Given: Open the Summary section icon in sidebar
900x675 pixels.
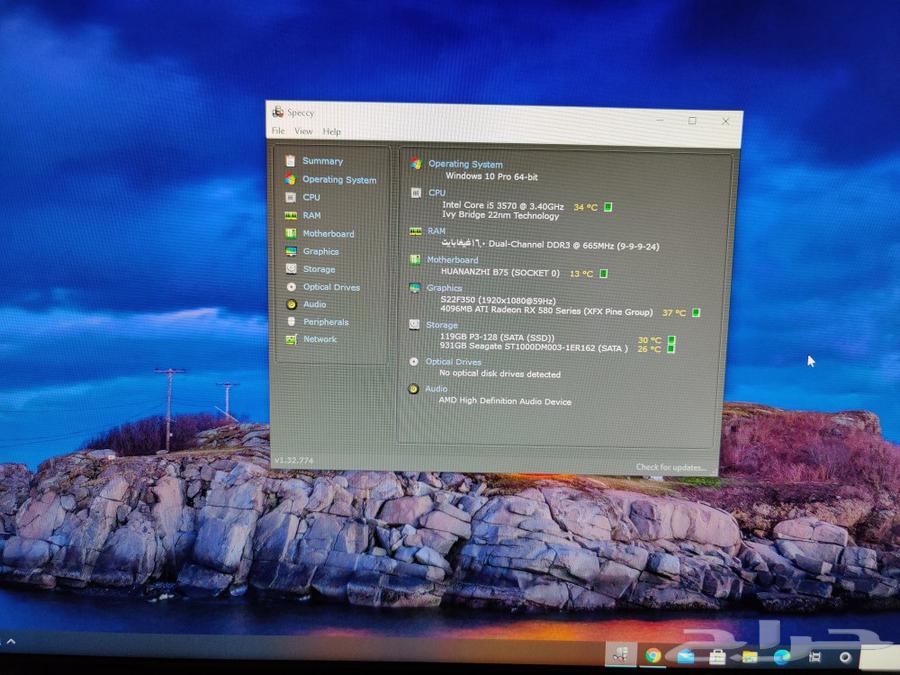Looking at the screenshot, I should [290, 161].
